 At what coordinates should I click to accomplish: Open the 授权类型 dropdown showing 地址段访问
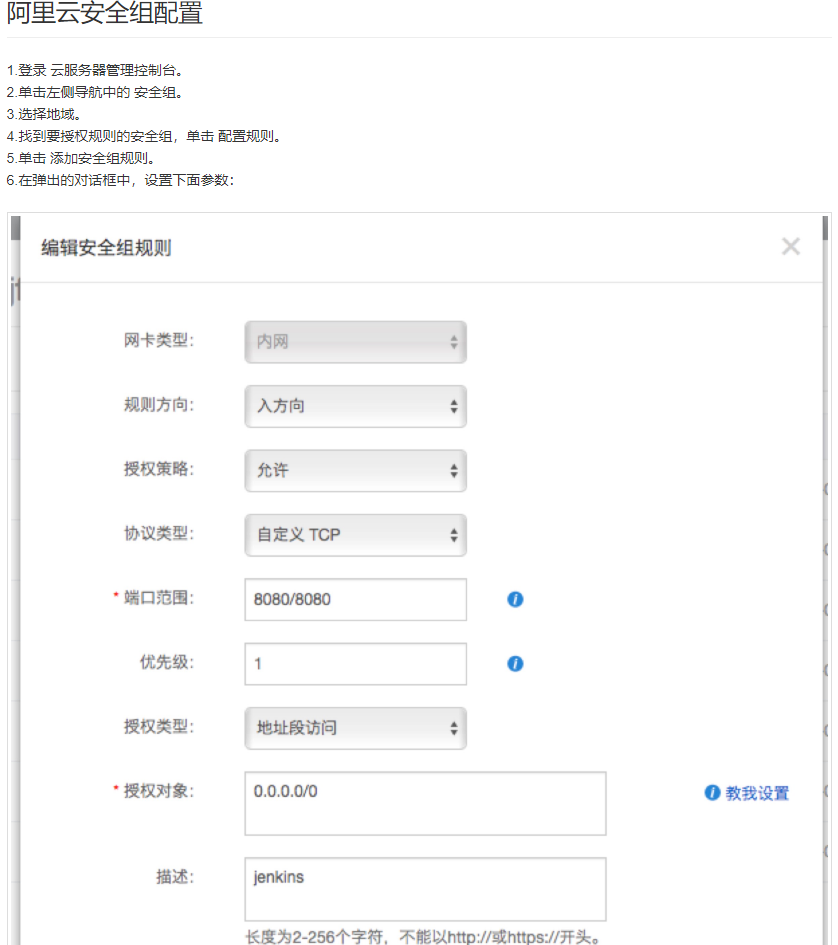coord(355,728)
